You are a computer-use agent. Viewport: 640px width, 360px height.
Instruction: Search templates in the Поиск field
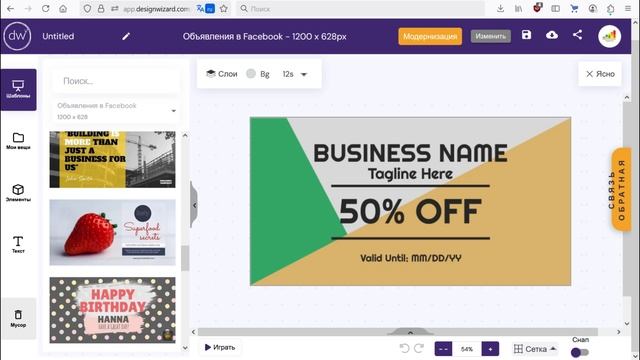(x=116, y=81)
